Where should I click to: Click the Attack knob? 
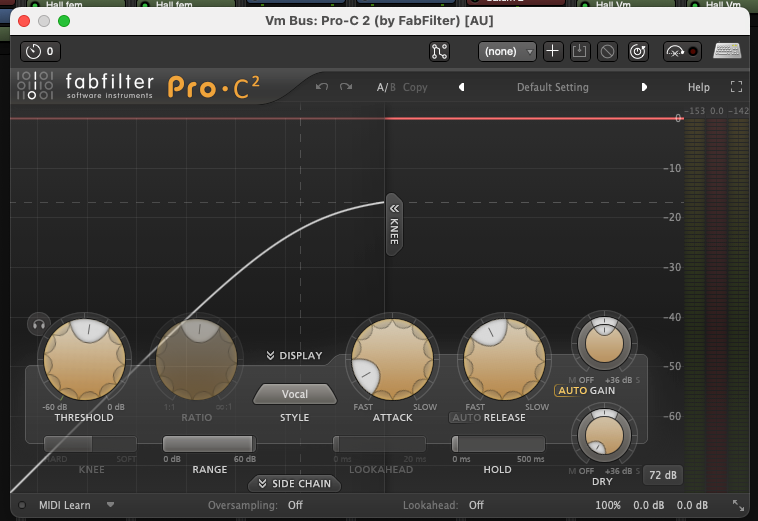coord(393,359)
